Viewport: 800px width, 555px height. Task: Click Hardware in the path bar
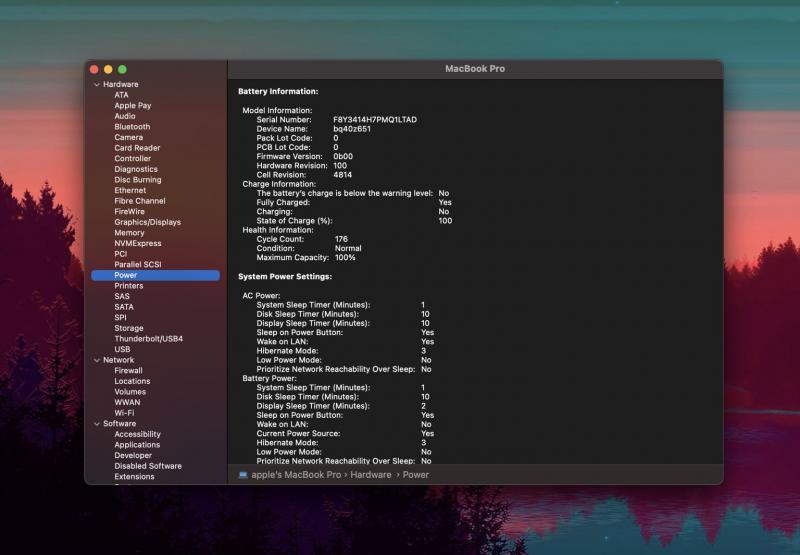coord(371,475)
